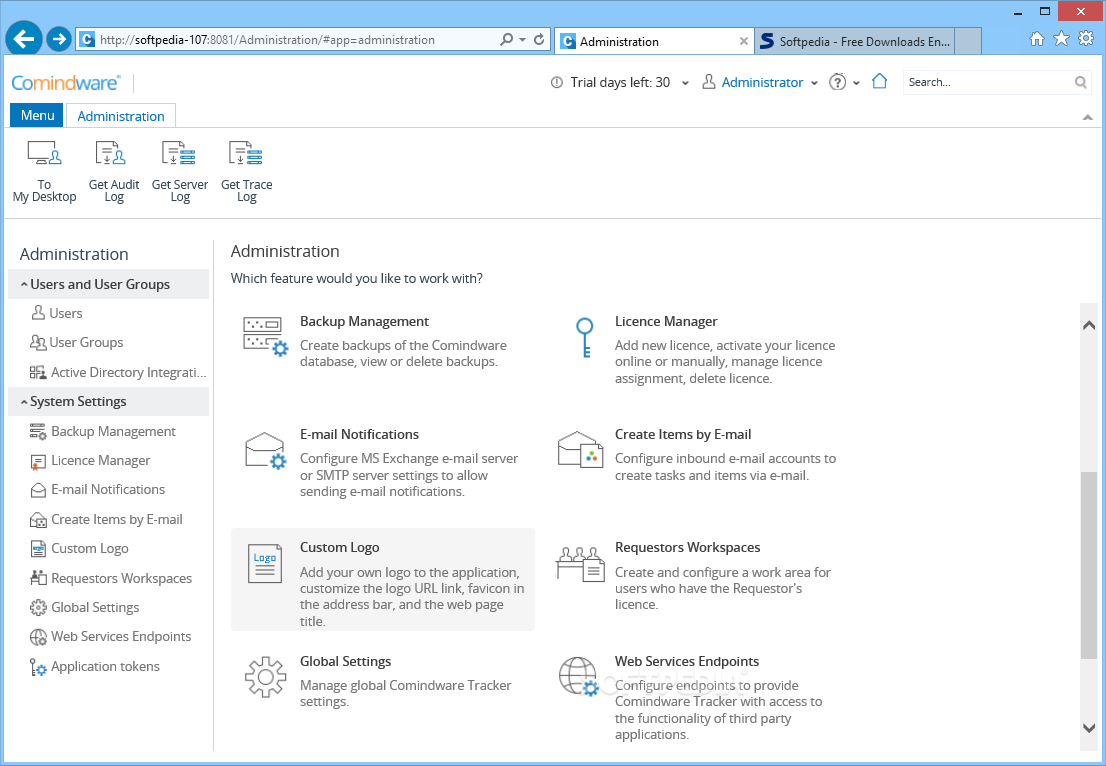Click the Comindware logo
This screenshot has width=1106, height=766.
tap(66, 83)
